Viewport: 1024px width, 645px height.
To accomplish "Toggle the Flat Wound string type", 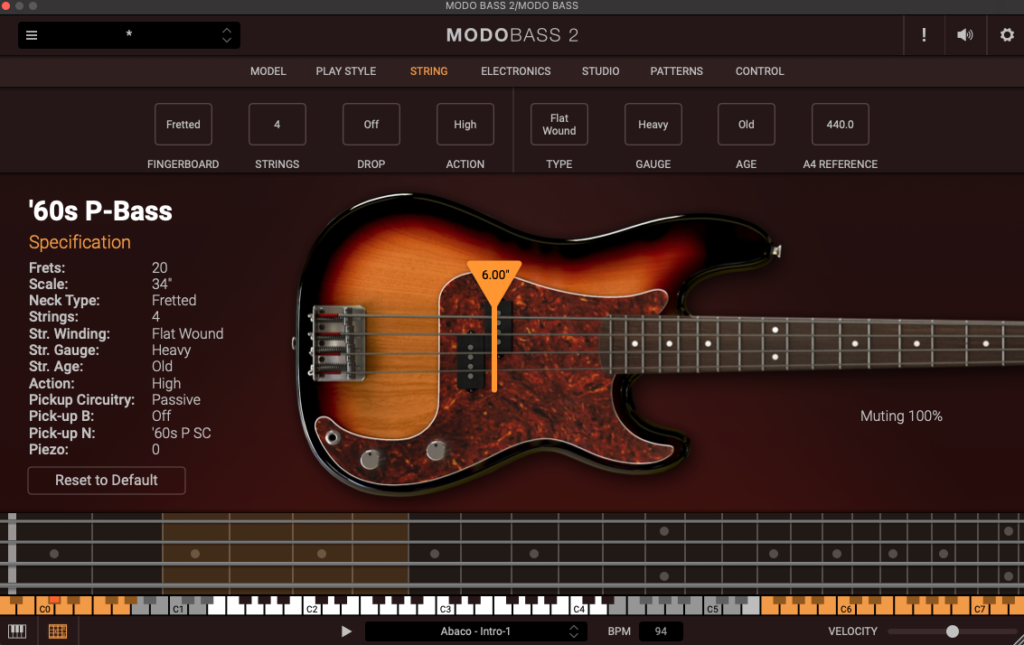I will click(x=559, y=125).
